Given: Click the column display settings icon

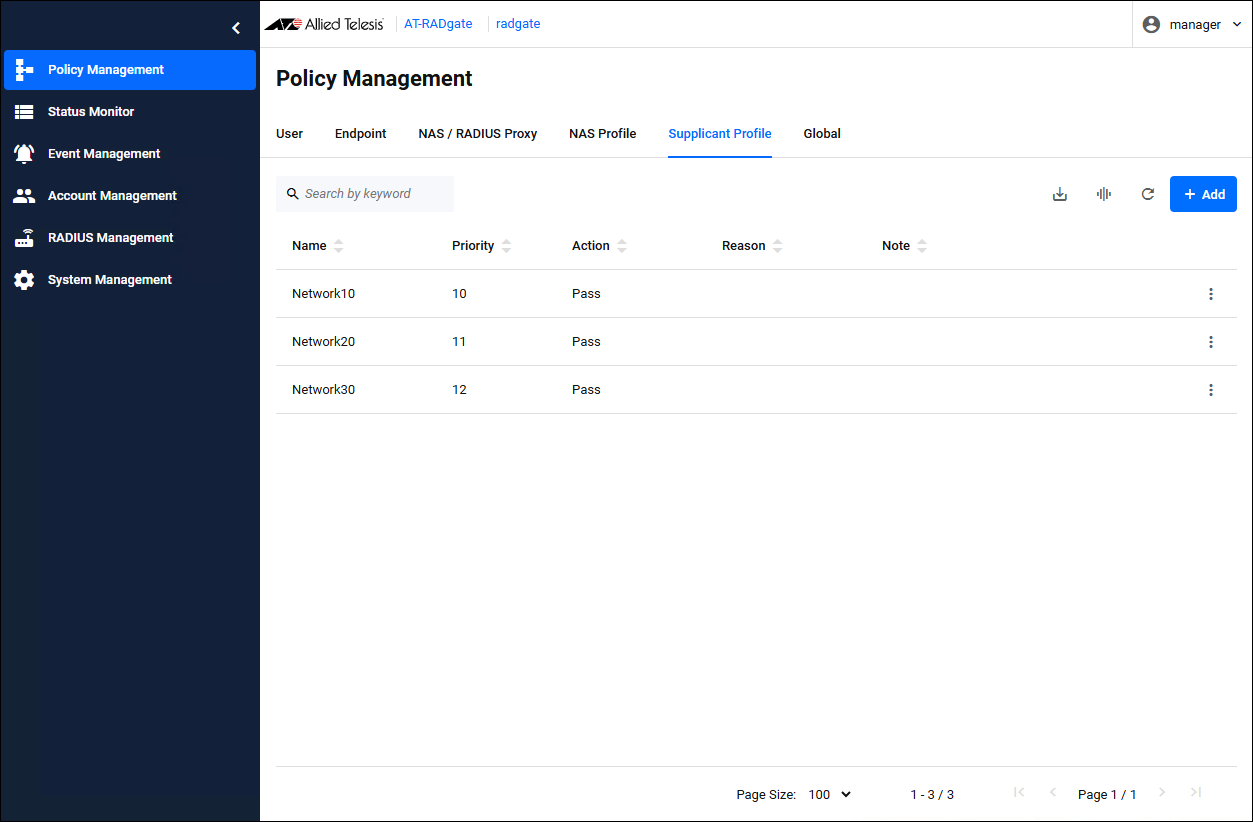Looking at the screenshot, I should (1104, 194).
